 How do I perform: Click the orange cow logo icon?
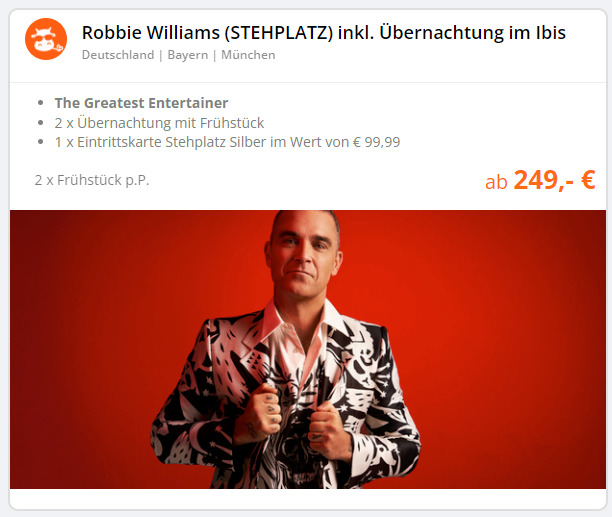(46, 39)
